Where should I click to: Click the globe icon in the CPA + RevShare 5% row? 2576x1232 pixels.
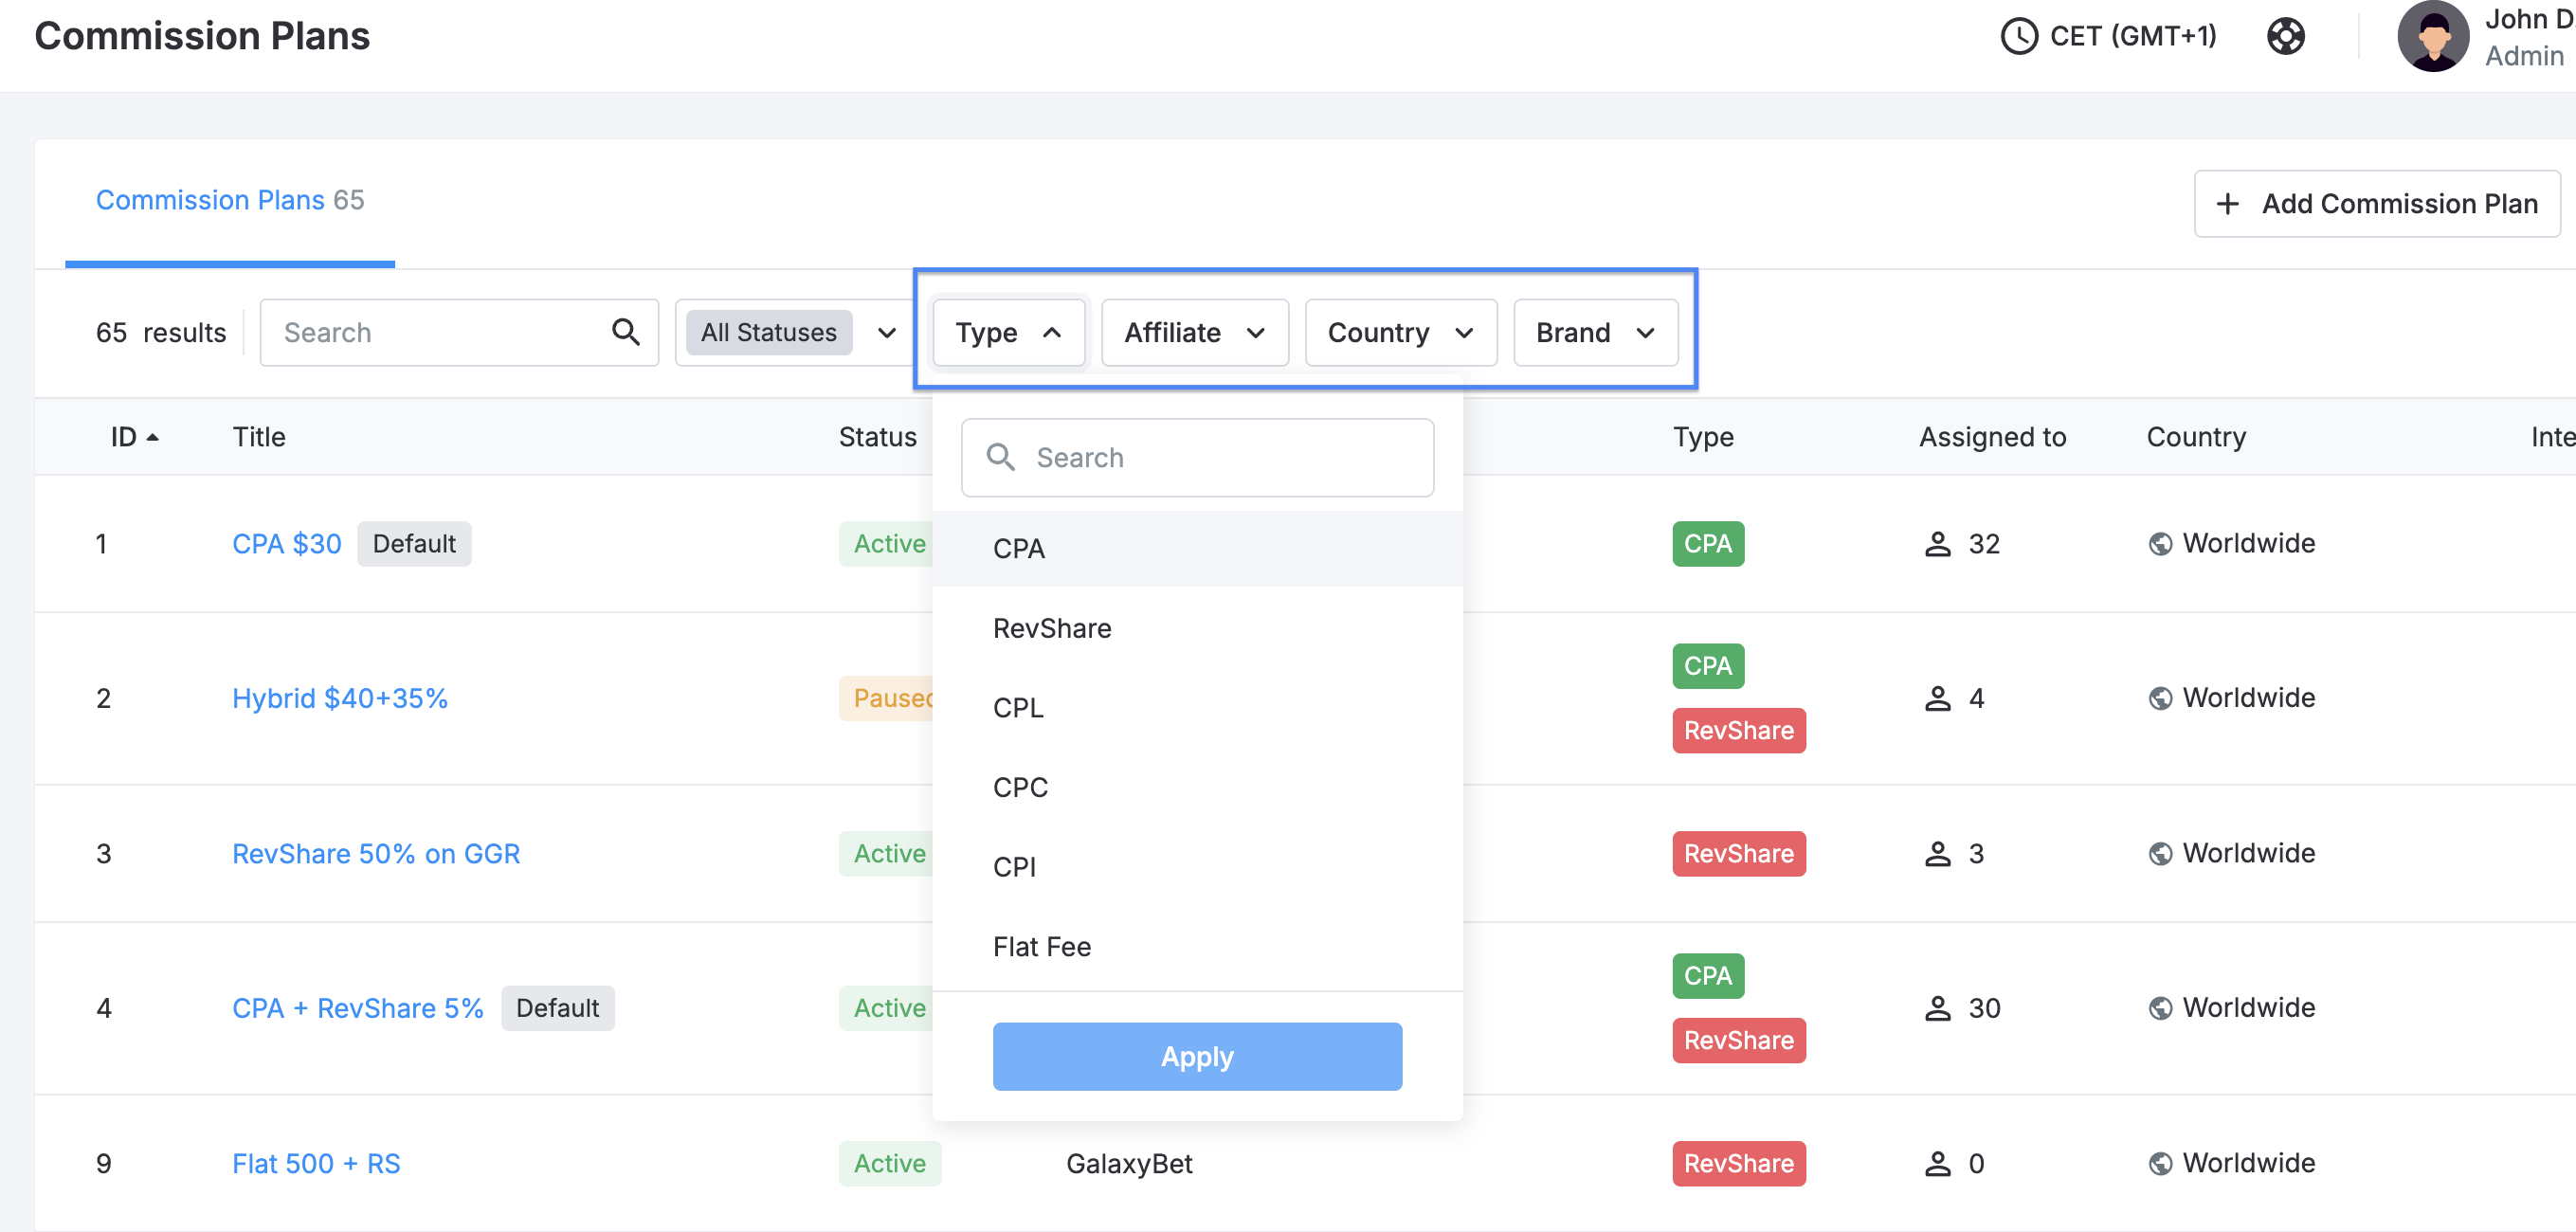pyautogui.click(x=2160, y=1008)
